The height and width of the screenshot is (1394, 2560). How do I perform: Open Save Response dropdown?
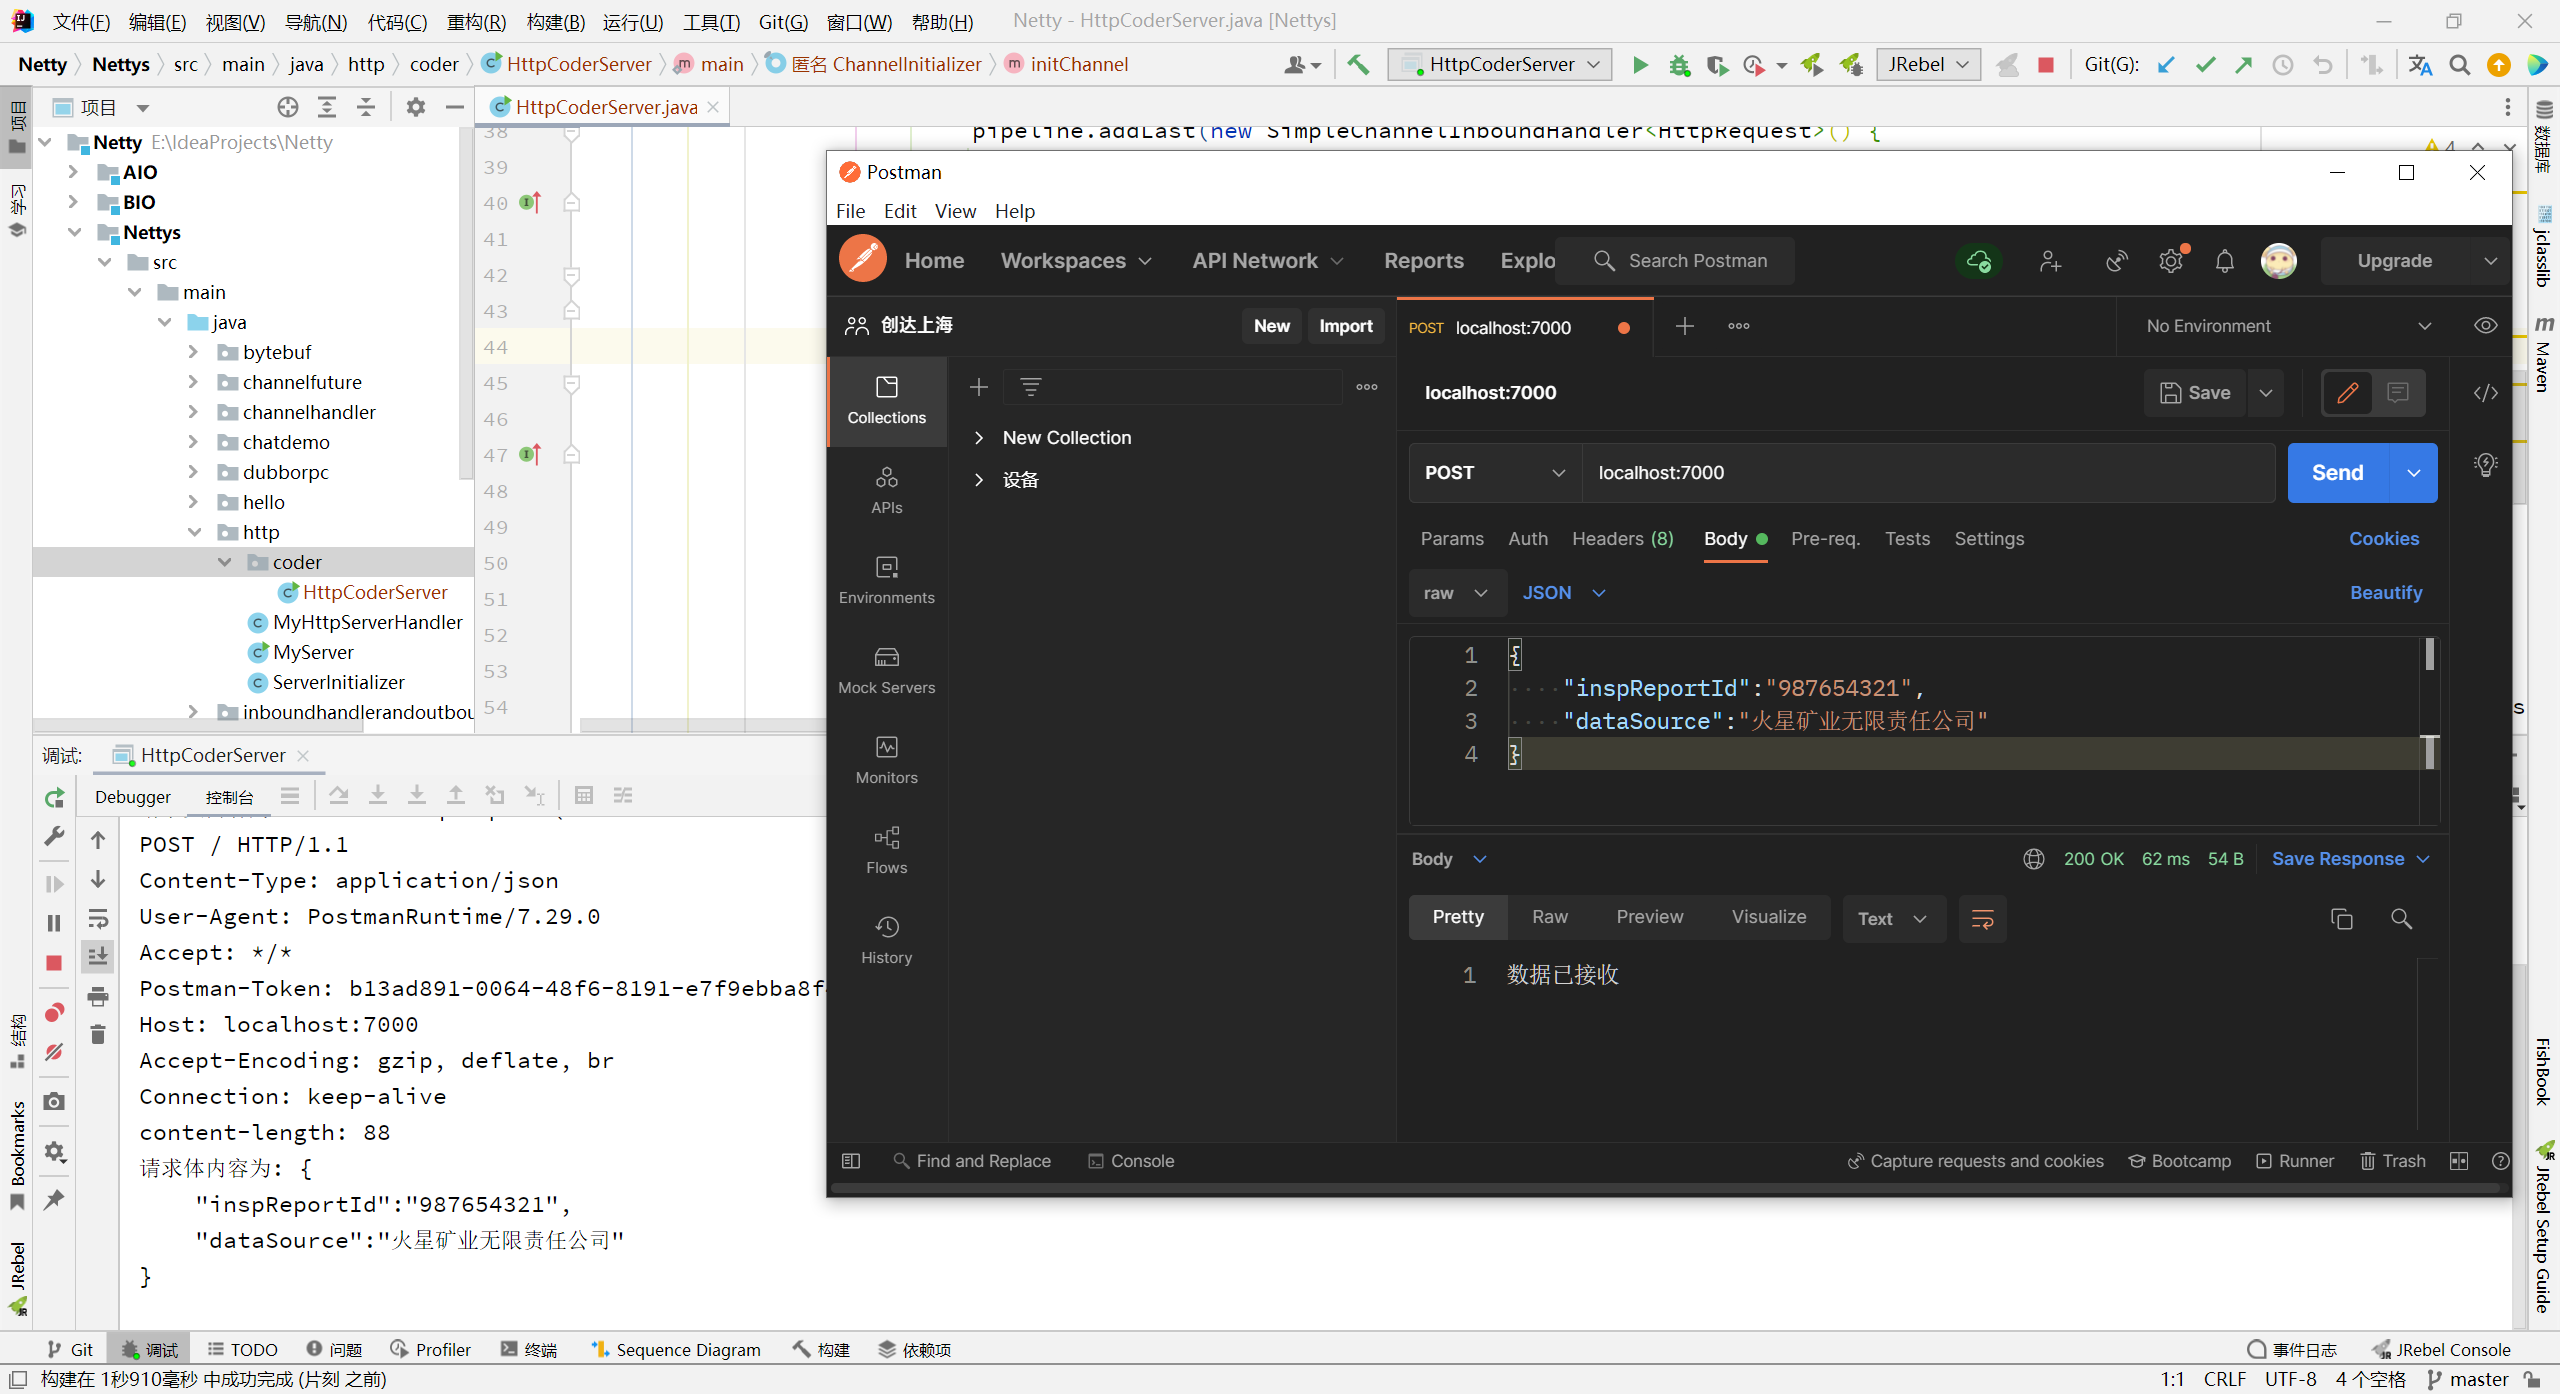tap(2350, 859)
